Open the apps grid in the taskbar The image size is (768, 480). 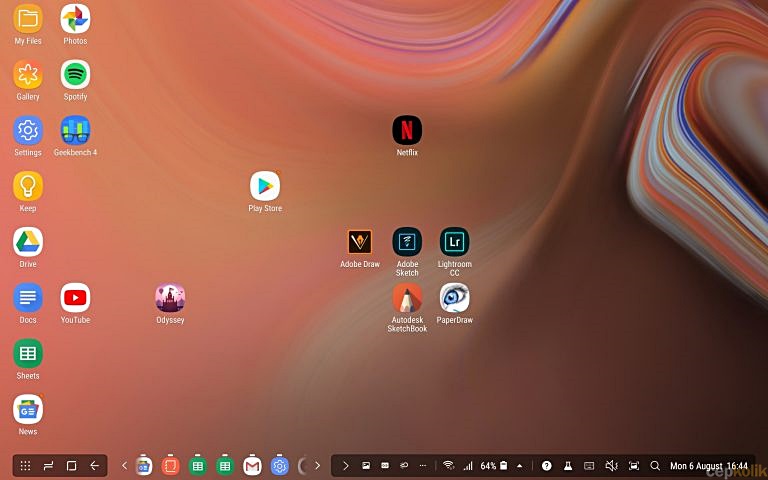coord(25,466)
